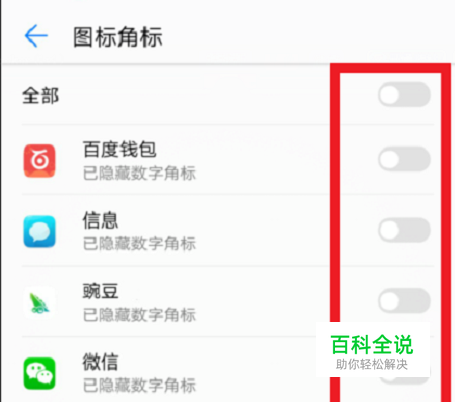Click the green 微信 app icon
Screen dimensions: 455x402
tap(39, 373)
